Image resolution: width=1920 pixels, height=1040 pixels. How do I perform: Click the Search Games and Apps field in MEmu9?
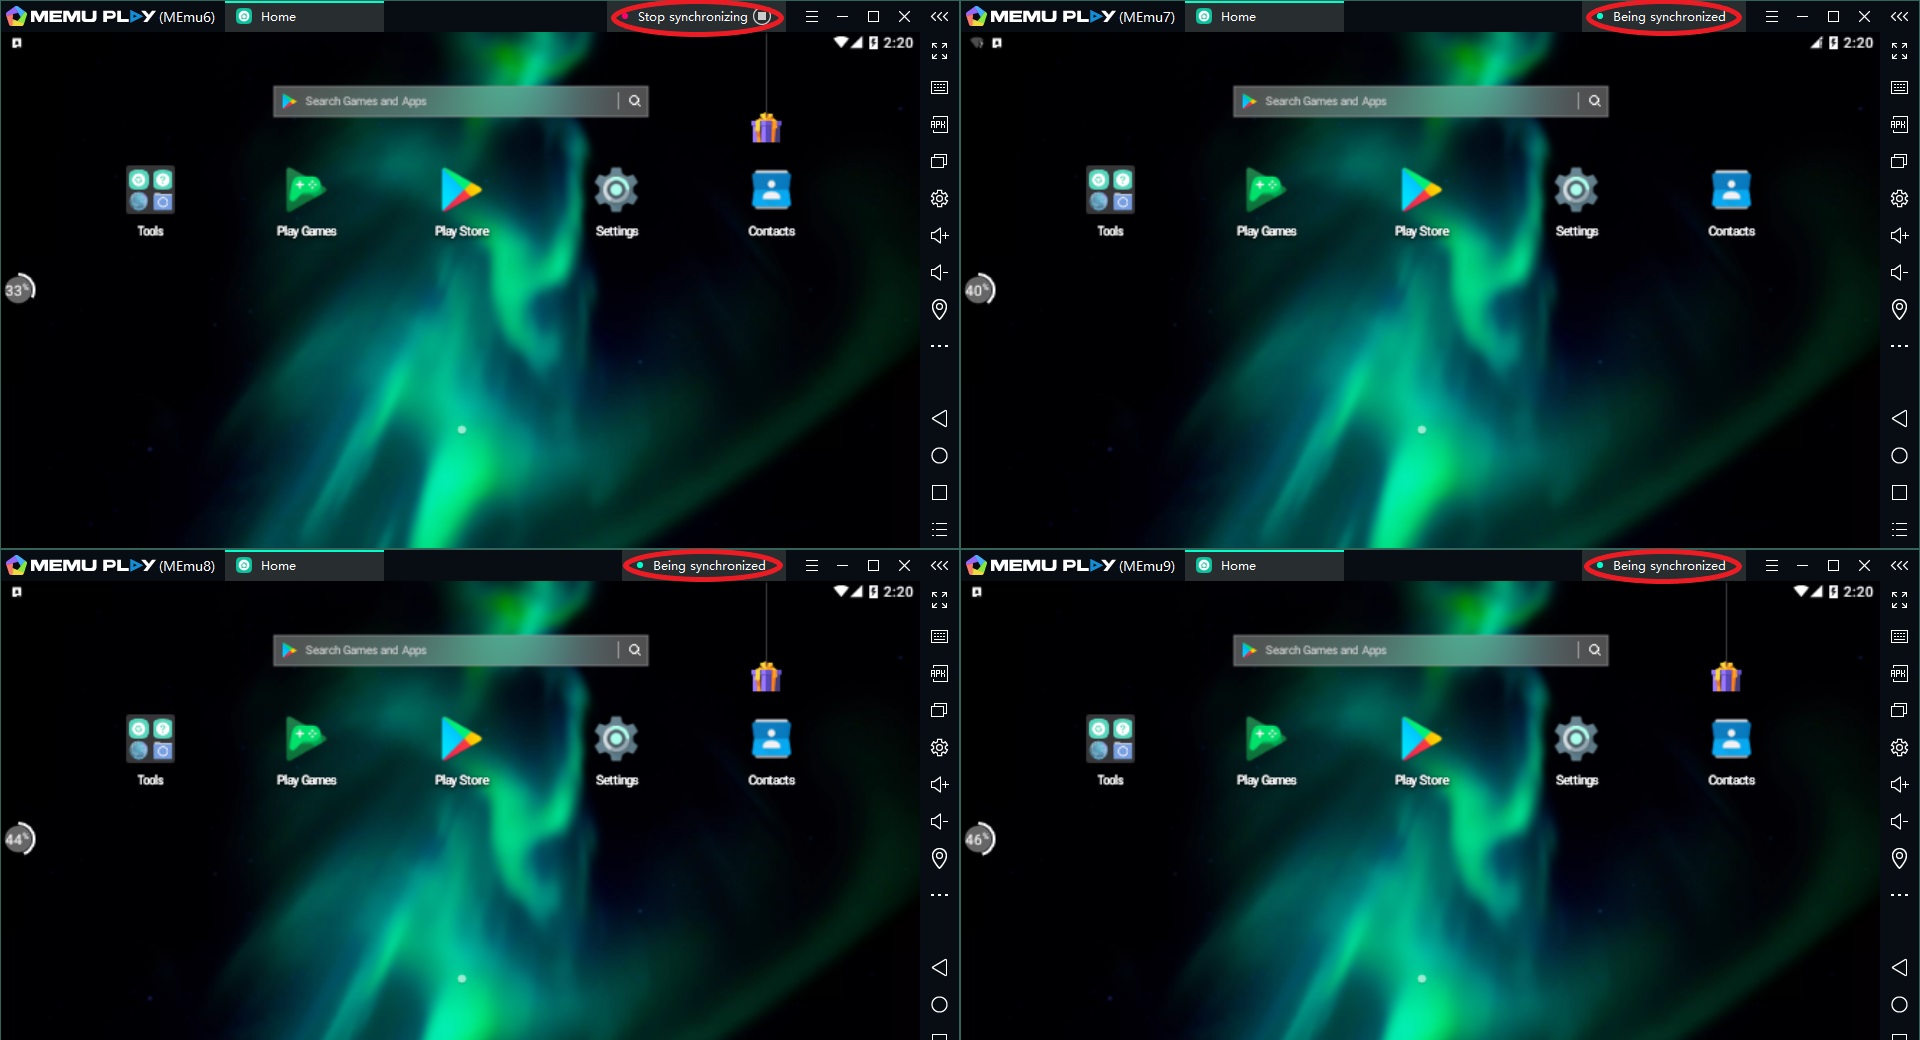tap(1405, 650)
